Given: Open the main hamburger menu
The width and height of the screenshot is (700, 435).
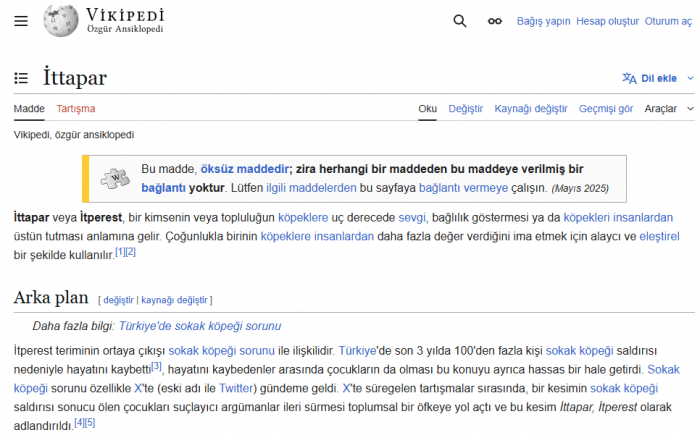Looking at the screenshot, I should click(x=21, y=21).
